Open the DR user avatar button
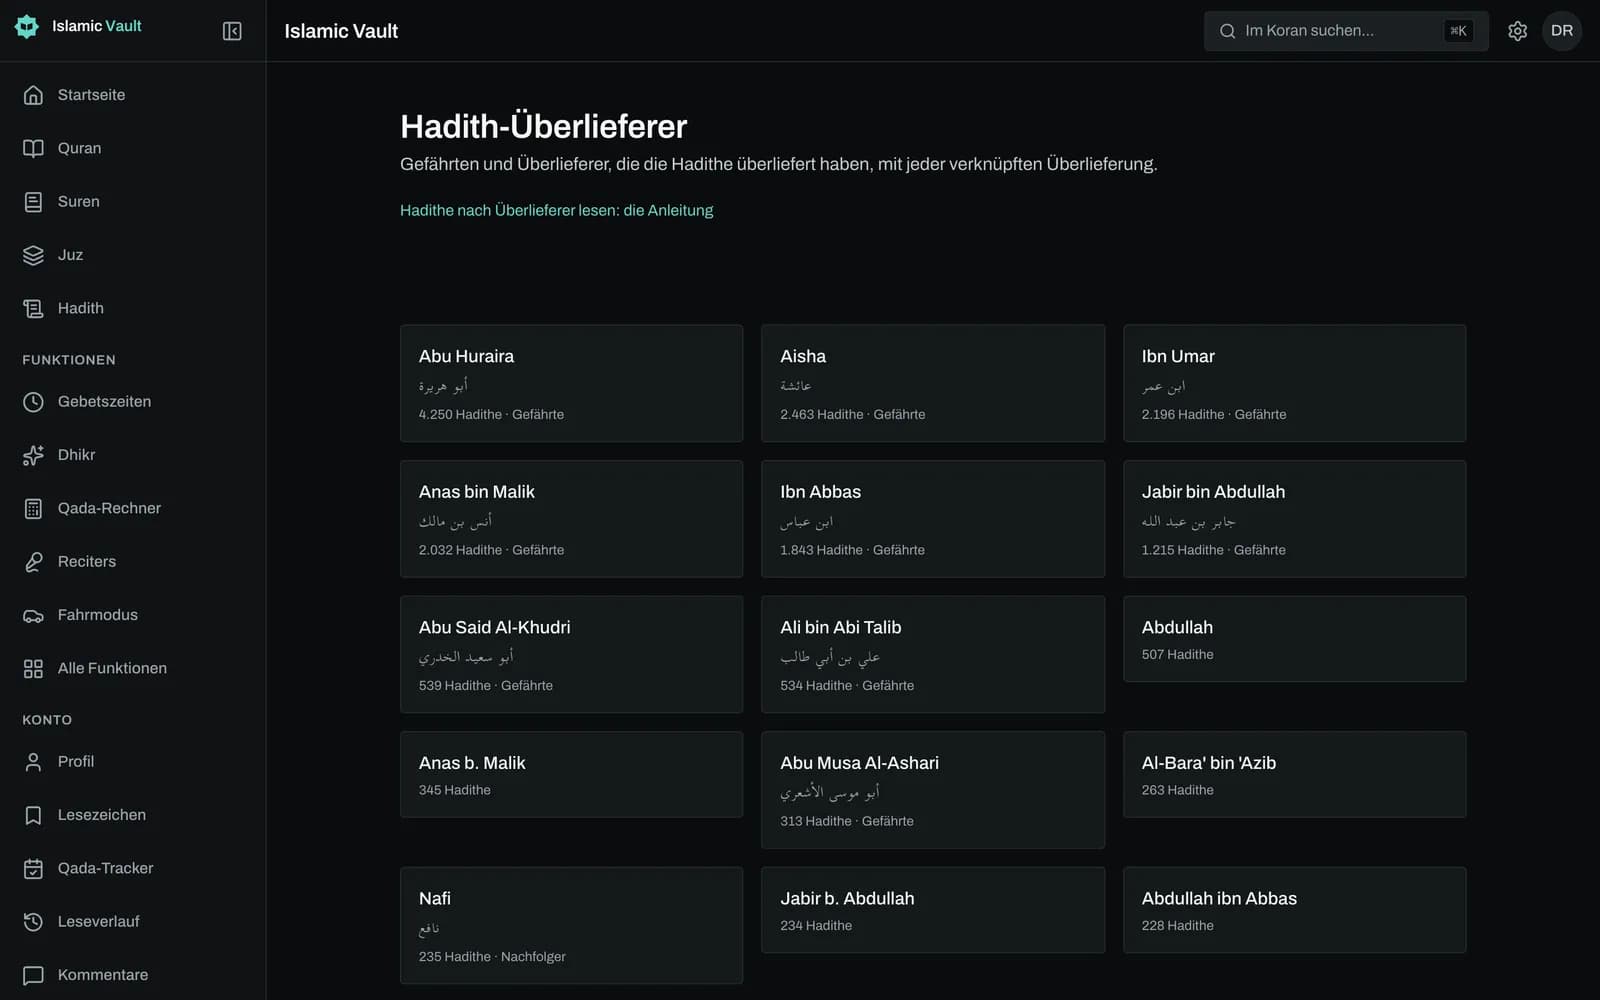The height and width of the screenshot is (1000, 1600). tap(1562, 31)
